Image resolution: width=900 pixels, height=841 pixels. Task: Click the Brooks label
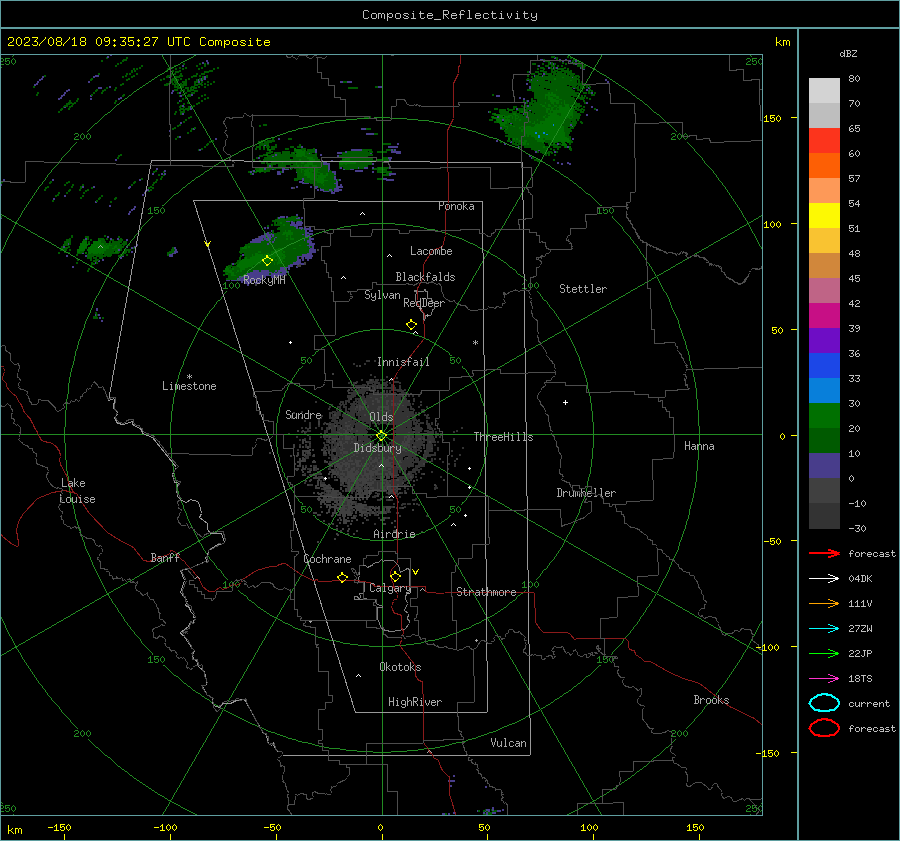pyautogui.click(x=711, y=700)
